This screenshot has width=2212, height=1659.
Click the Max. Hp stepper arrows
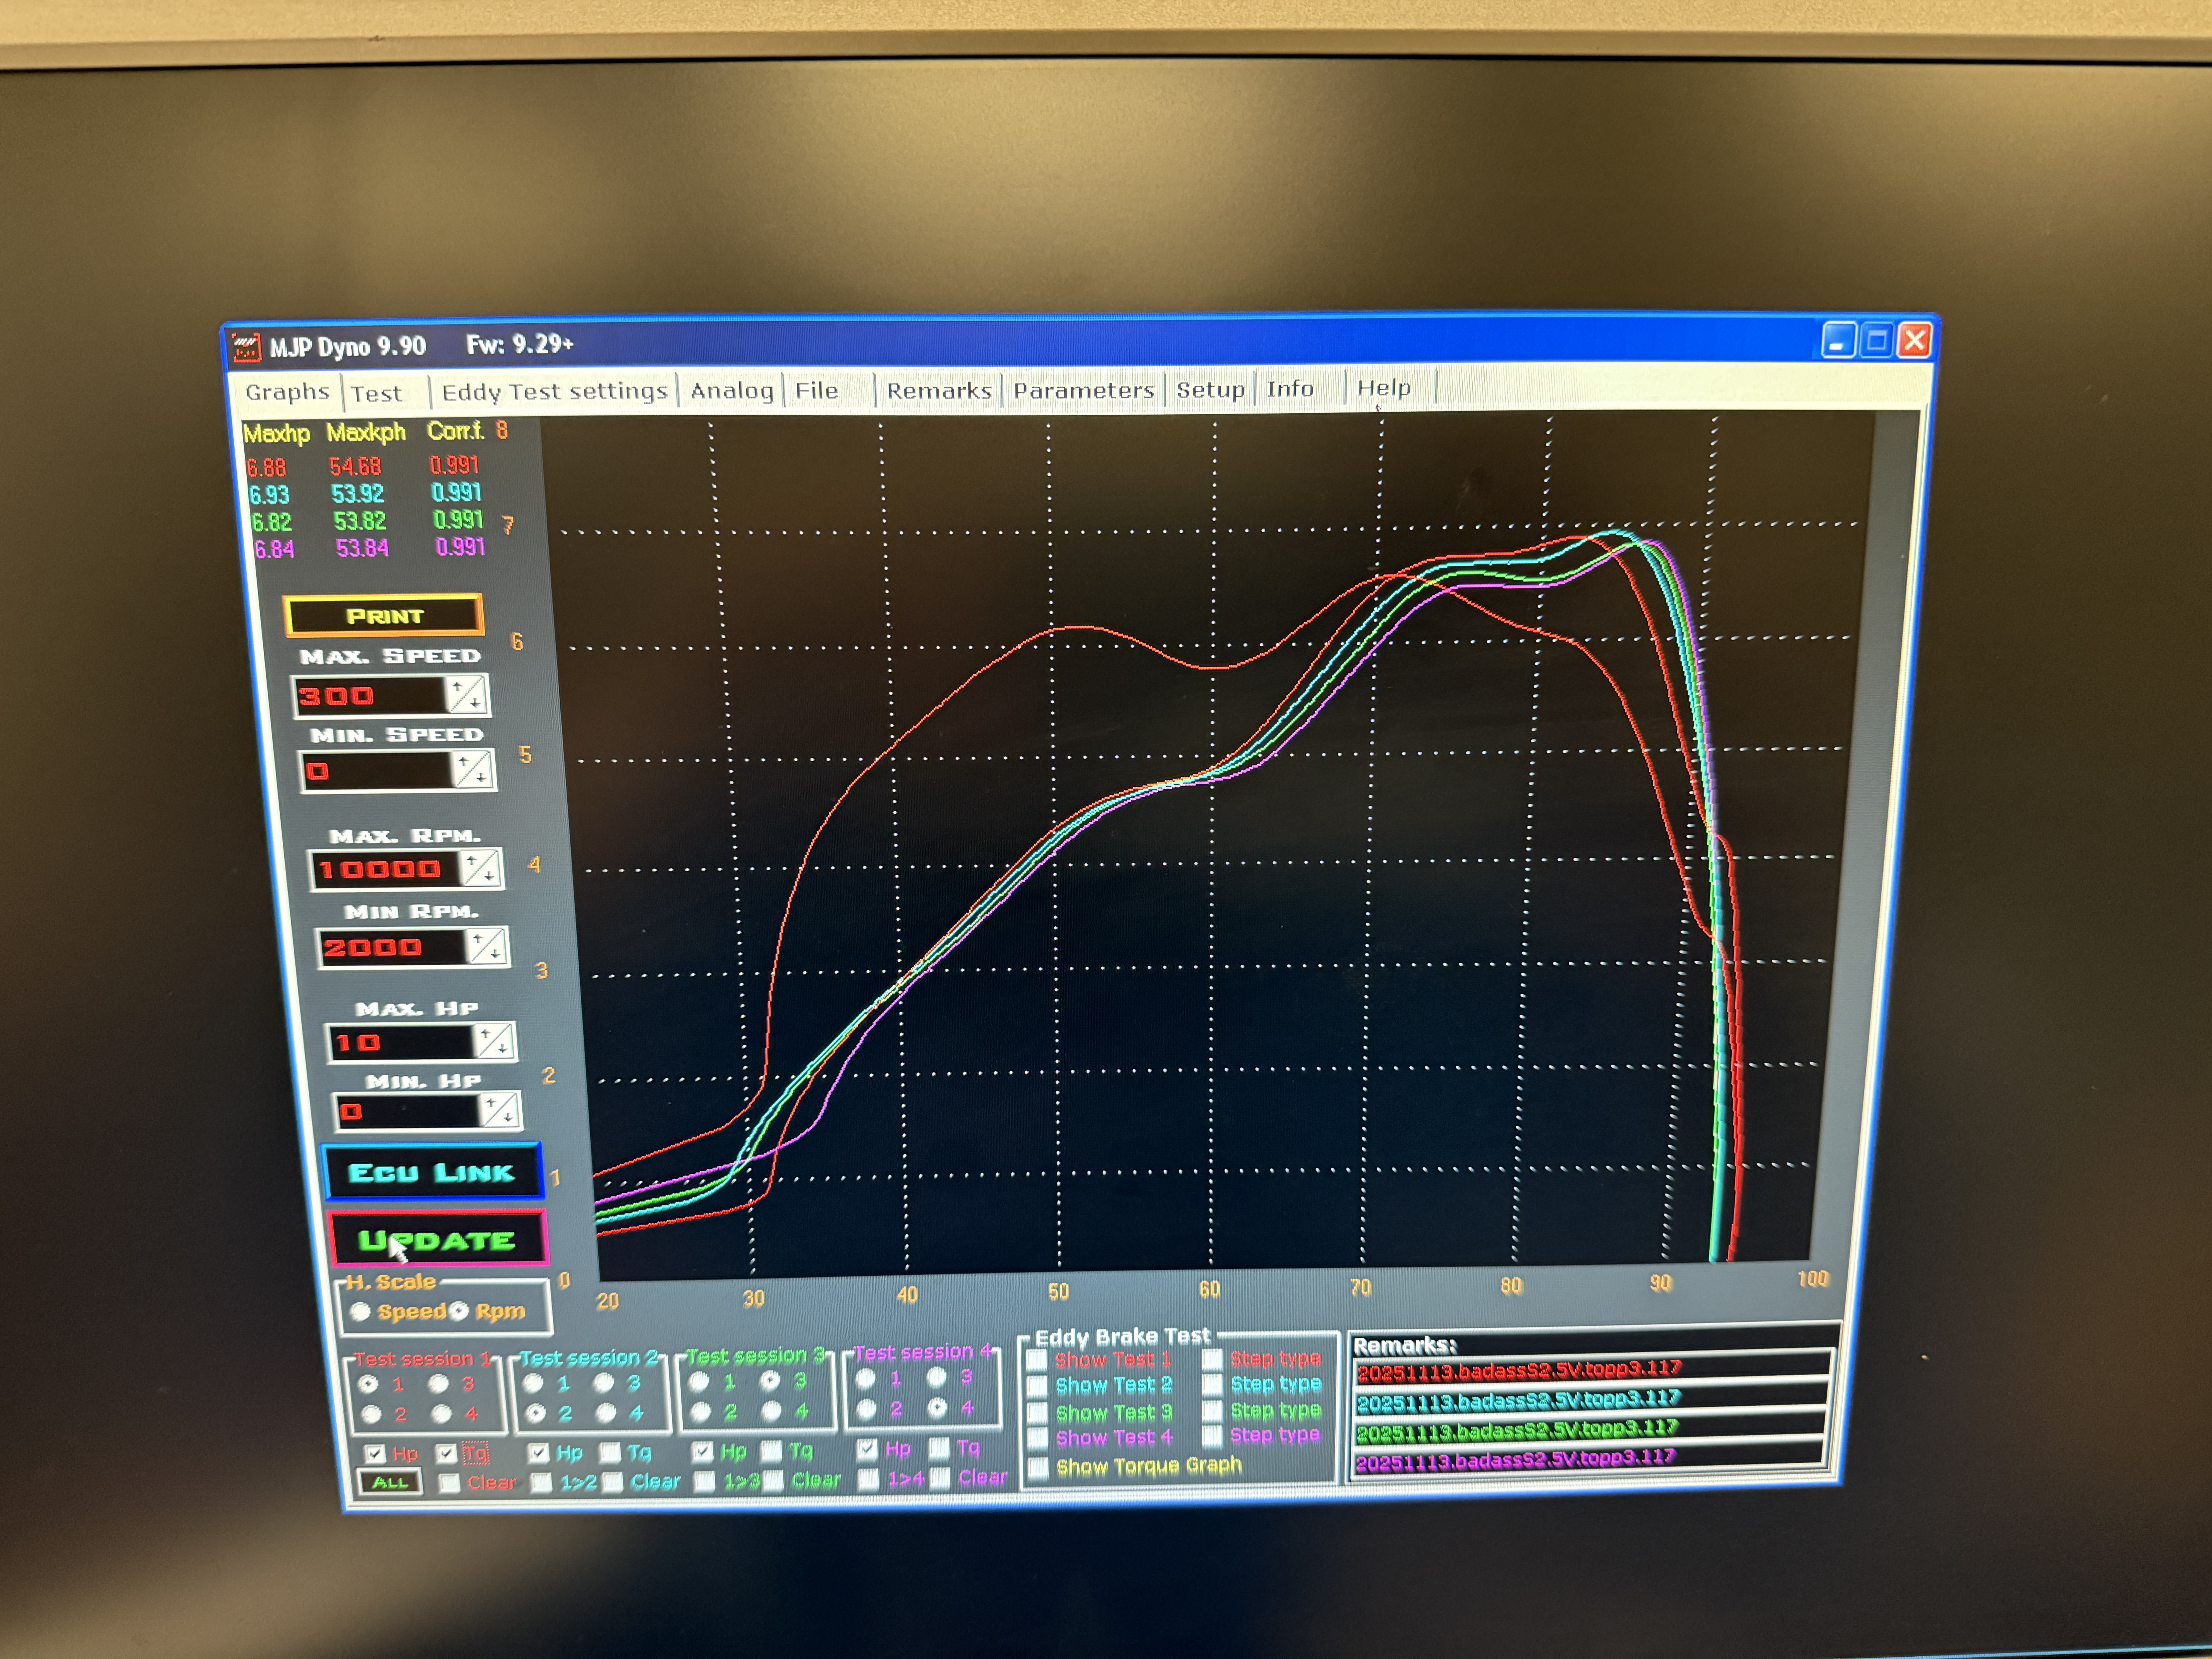point(494,1041)
